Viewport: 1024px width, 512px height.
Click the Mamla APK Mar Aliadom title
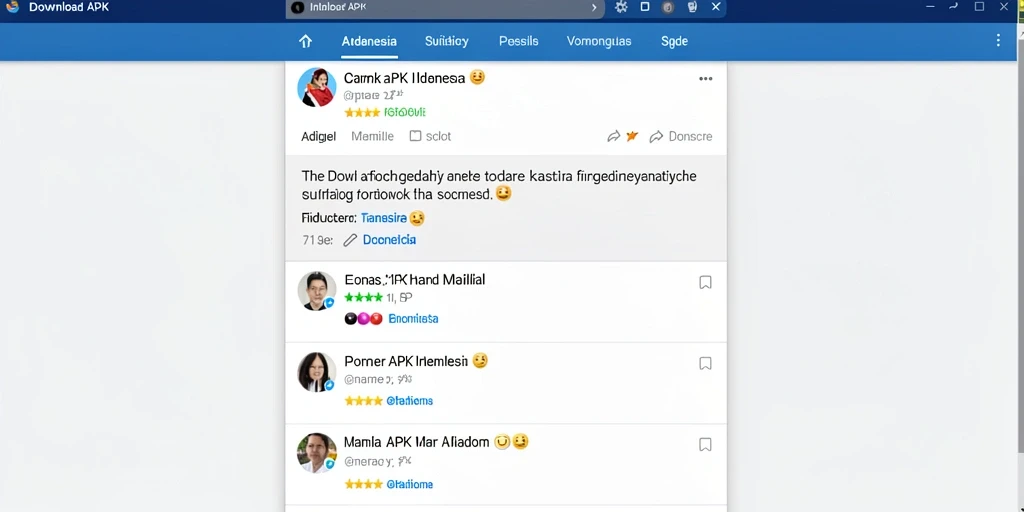click(x=417, y=442)
